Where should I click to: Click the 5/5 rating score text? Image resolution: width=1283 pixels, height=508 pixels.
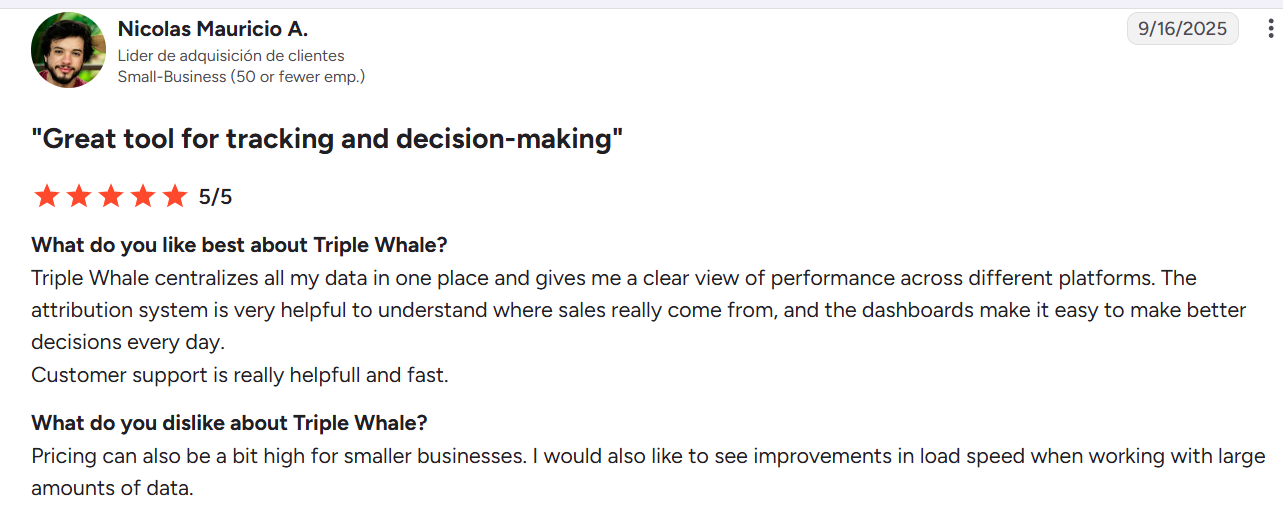click(x=215, y=197)
